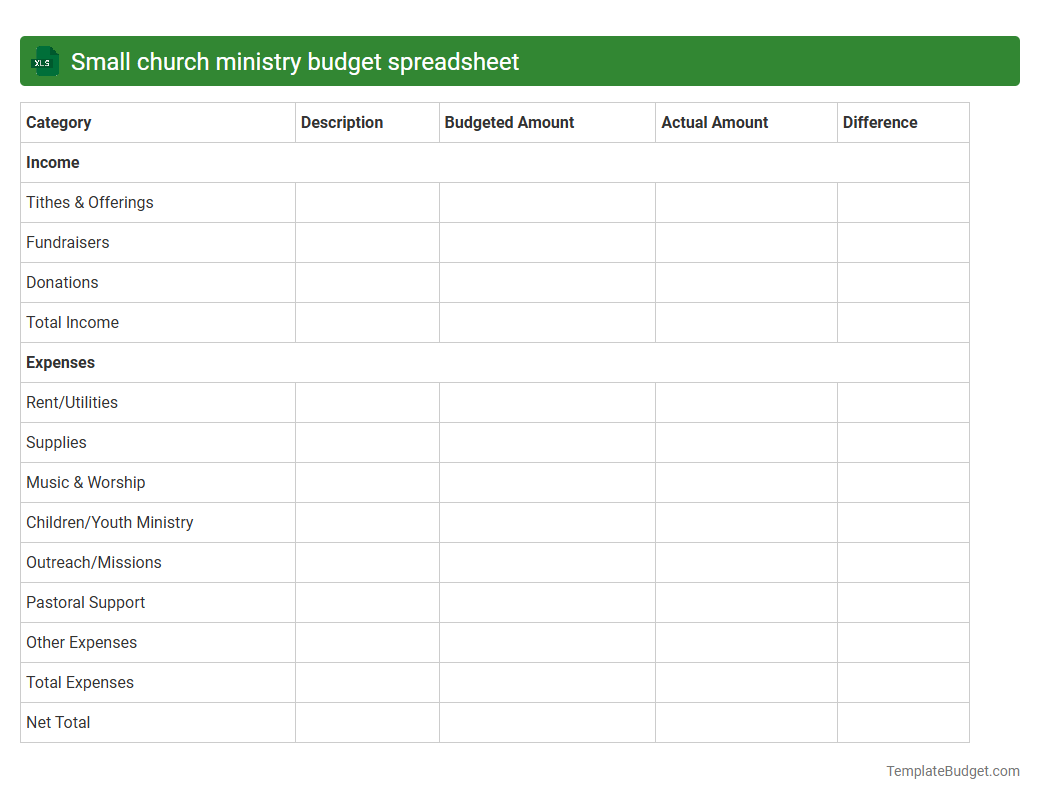Select the Children/Youth Ministry cell
The width and height of the screenshot is (1040, 800).
click(109, 522)
